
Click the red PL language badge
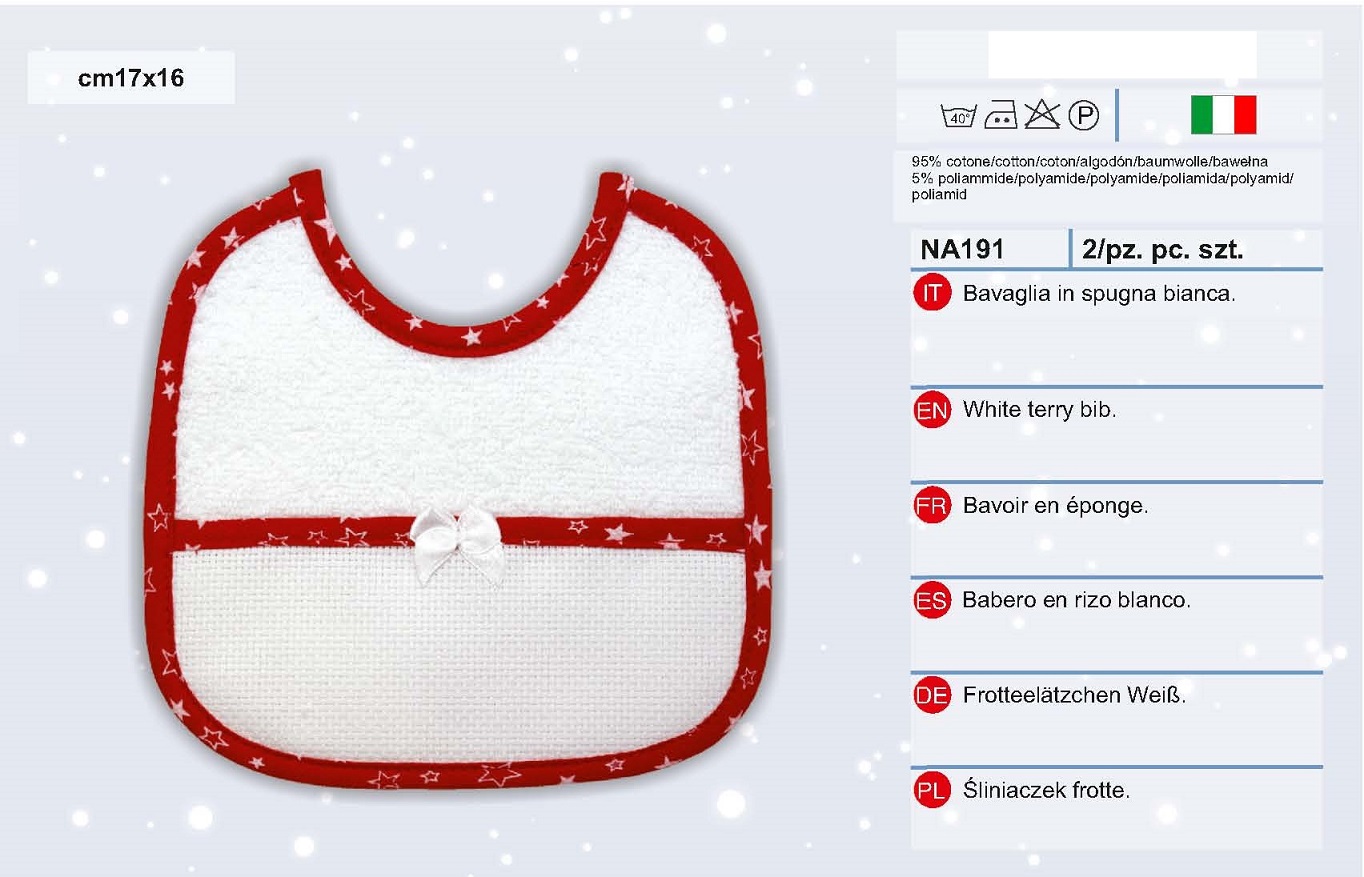(x=932, y=791)
